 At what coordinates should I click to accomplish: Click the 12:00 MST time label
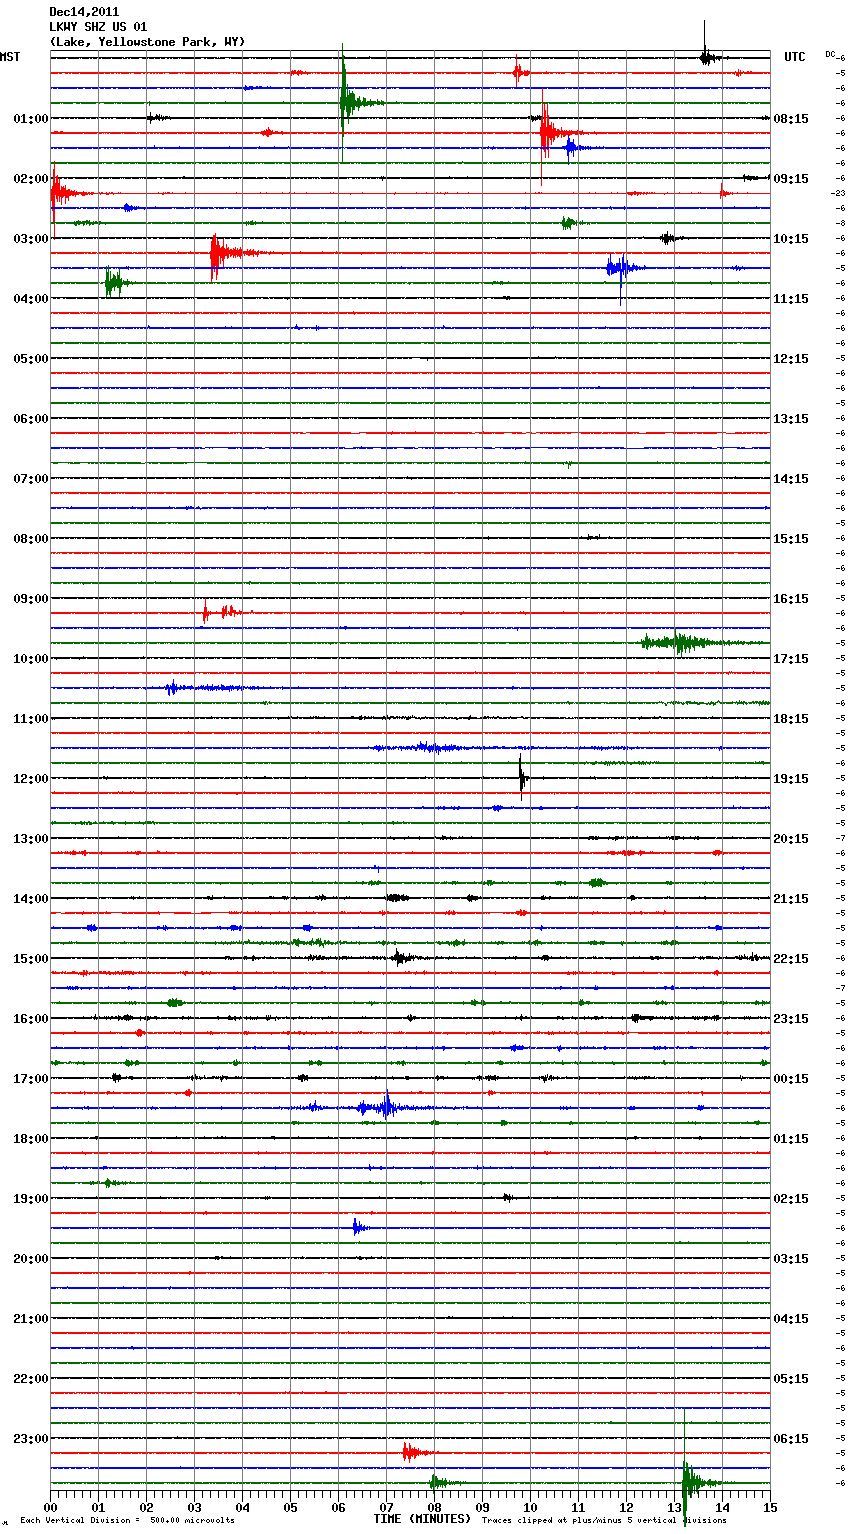tap(30, 779)
